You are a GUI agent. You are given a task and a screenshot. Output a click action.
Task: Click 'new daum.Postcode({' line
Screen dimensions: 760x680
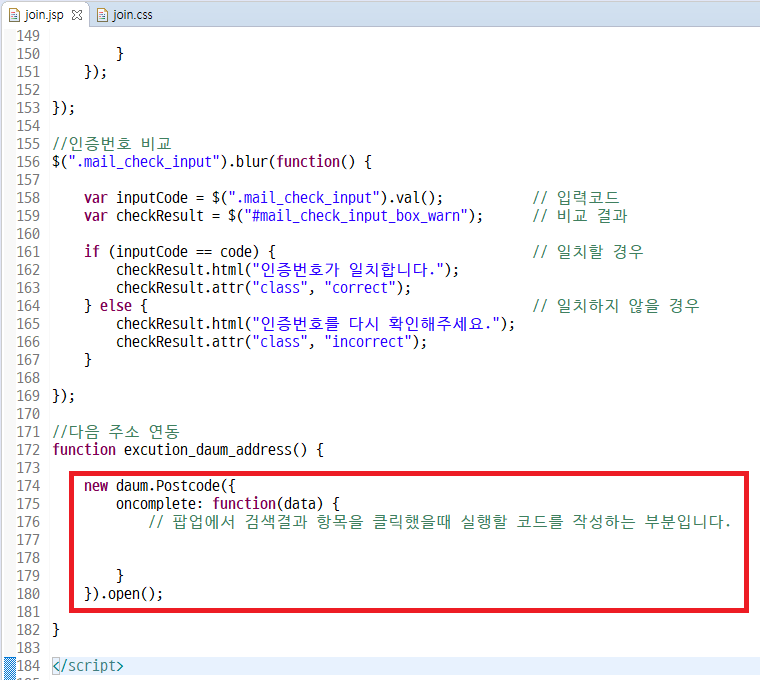[x=159, y=486]
